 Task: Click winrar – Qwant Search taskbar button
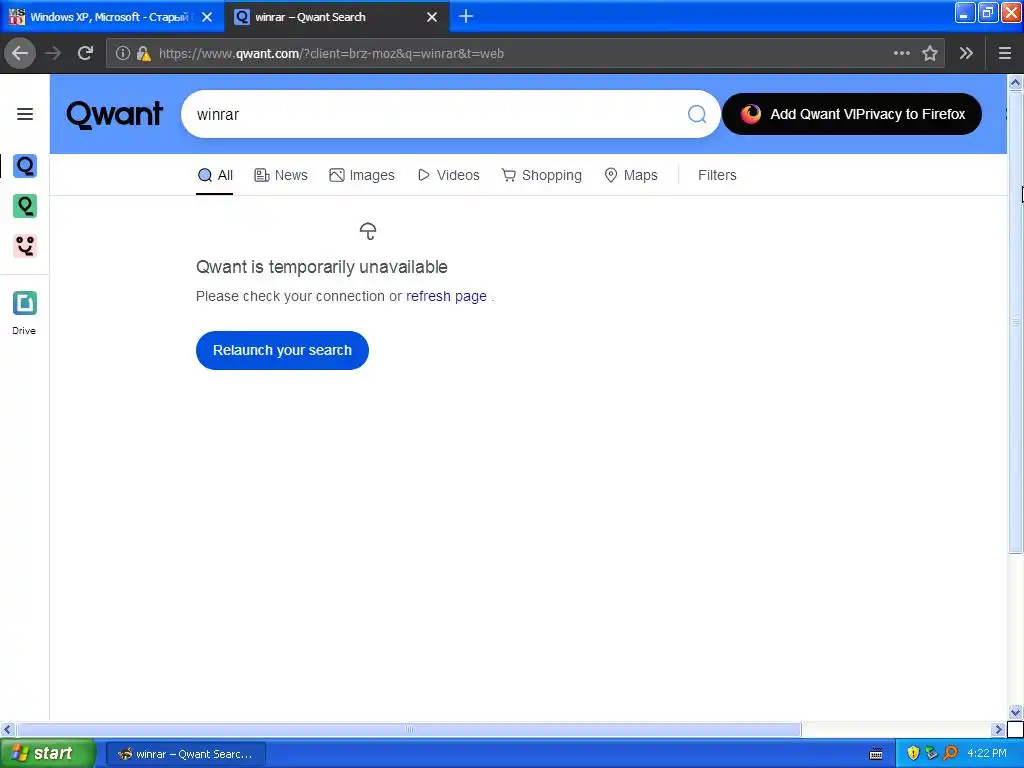point(185,754)
